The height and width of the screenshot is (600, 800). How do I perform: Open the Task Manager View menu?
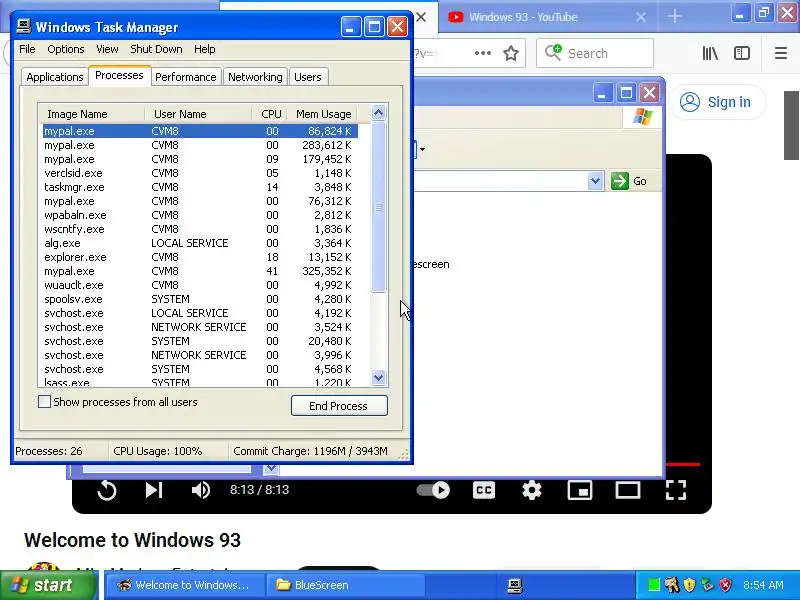(x=107, y=49)
